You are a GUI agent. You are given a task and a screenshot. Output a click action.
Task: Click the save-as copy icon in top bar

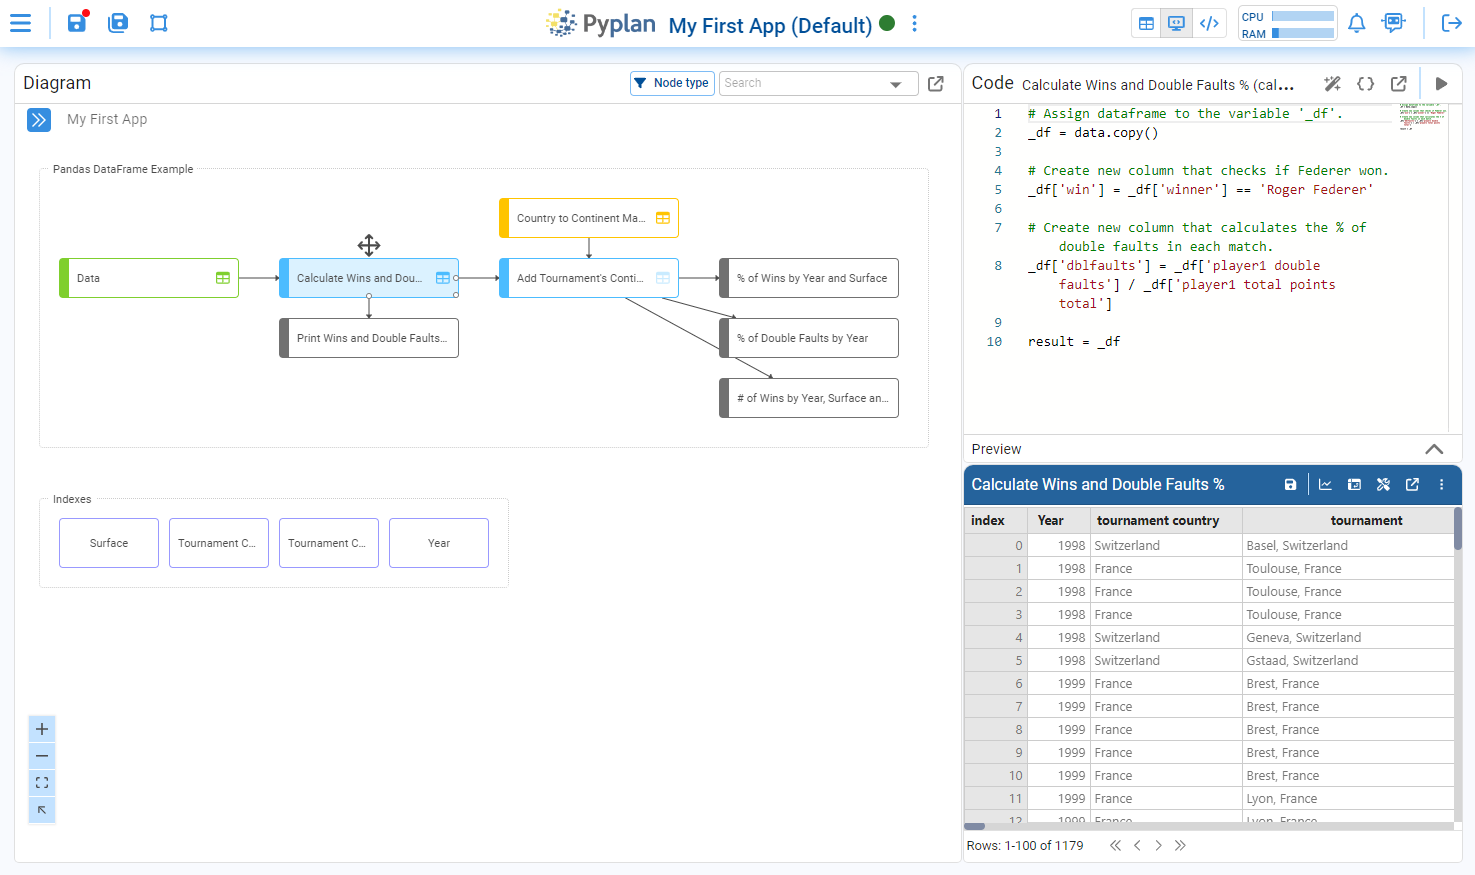point(118,23)
